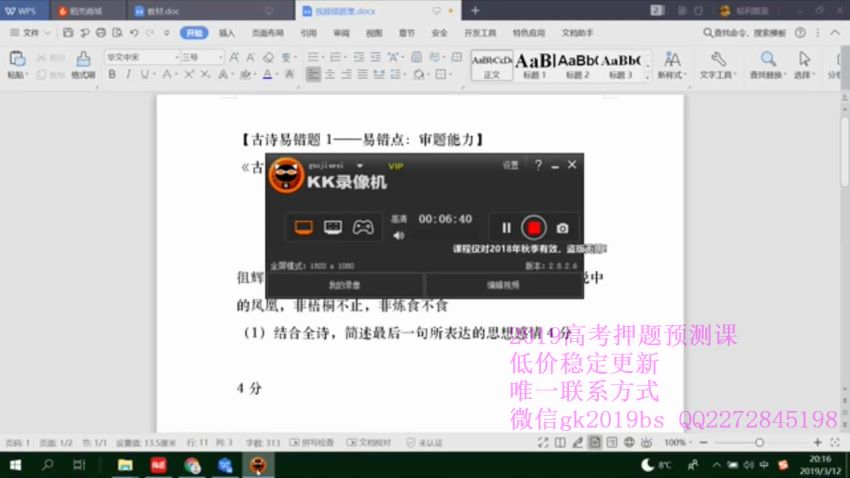Stop recording with the red button

pos(533,228)
